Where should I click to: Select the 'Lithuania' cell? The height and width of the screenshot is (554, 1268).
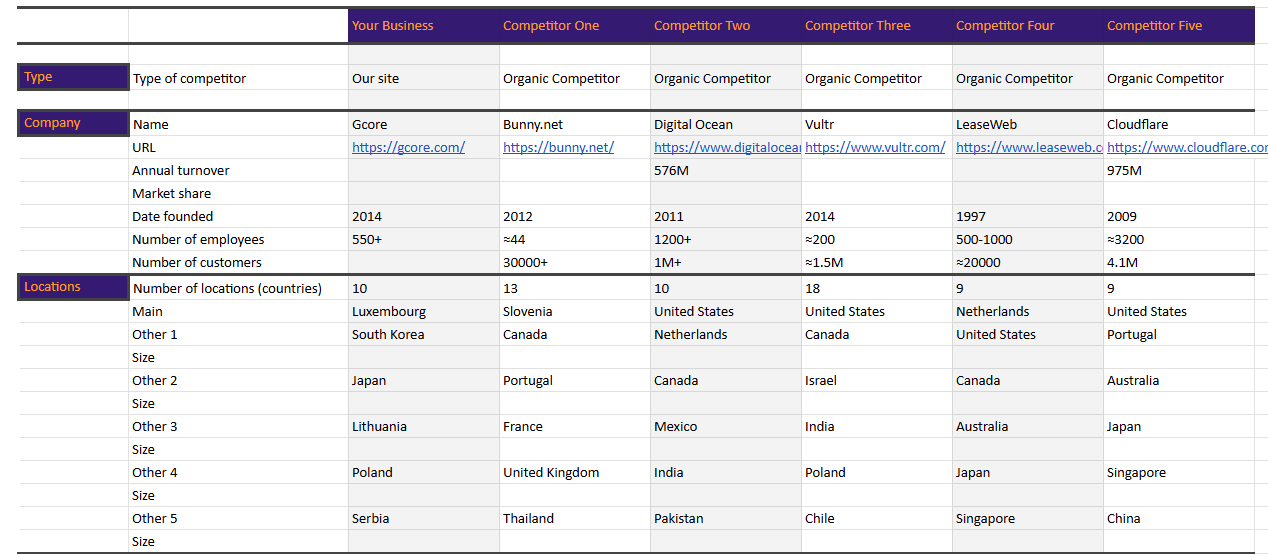(x=424, y=427)
